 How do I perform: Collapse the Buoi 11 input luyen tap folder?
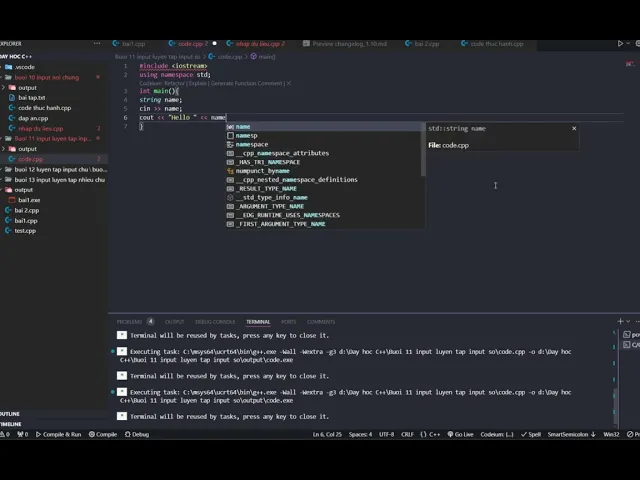[x=54, y=139]
